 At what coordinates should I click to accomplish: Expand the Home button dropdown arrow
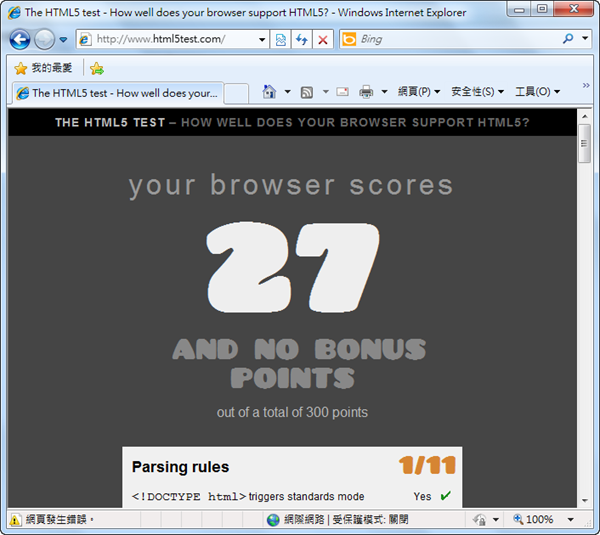[287, 92]
